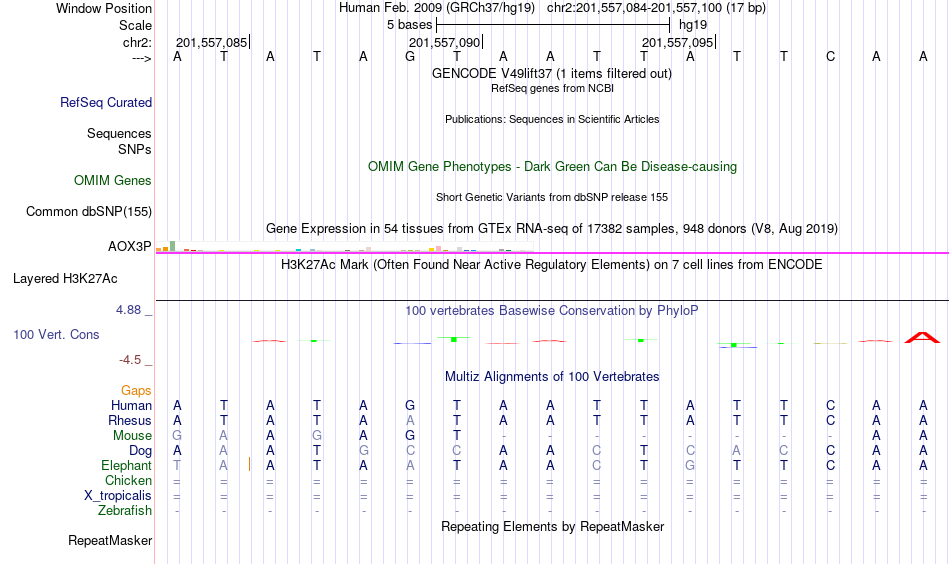Click the GENCODE V49lift37 track title

click(552, 73)
